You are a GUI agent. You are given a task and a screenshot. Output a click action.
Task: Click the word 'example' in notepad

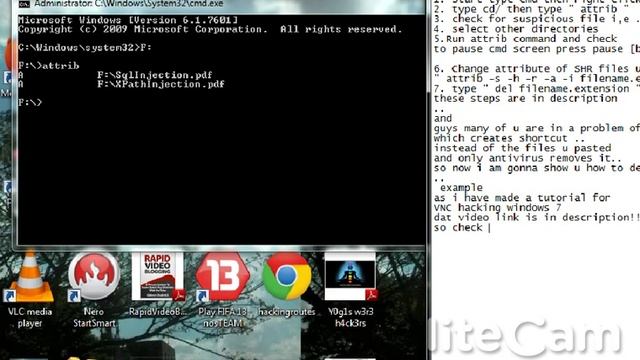point(461,188)
